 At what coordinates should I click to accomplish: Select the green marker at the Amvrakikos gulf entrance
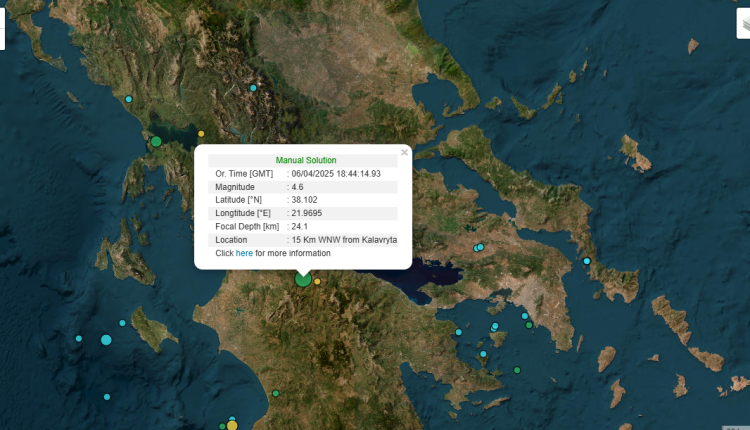coord(156,142)
